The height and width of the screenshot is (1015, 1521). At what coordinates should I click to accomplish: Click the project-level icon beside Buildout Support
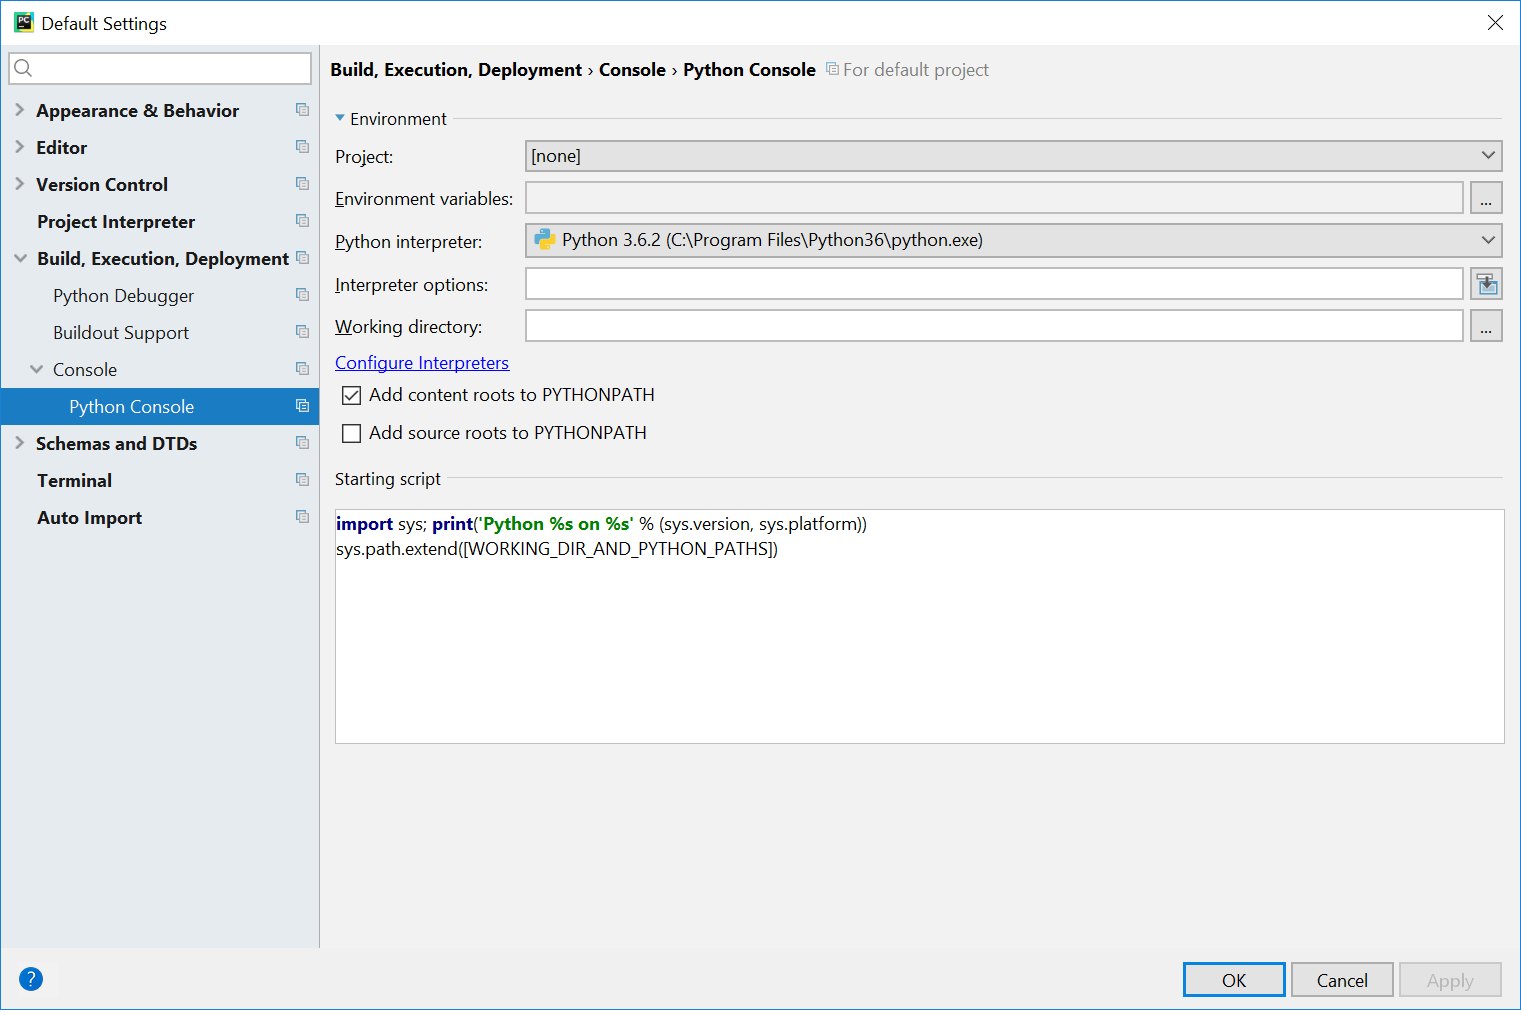(x=302, y=332)
